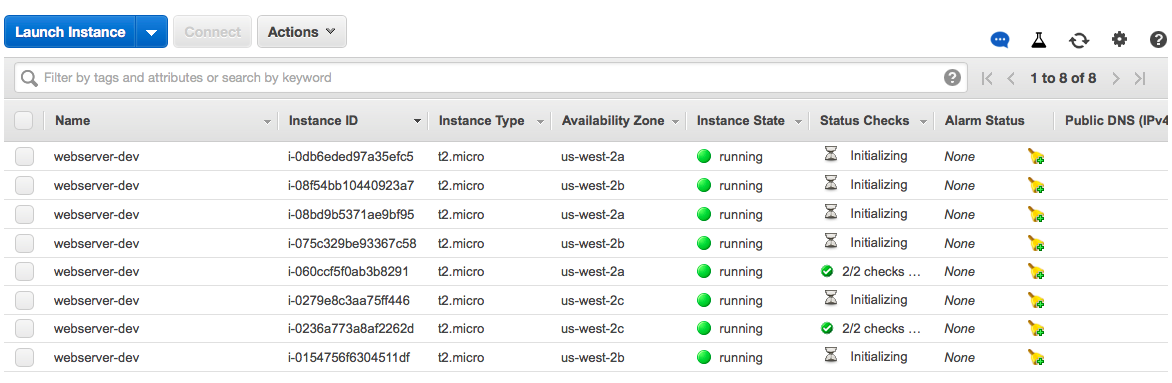The image size is (1172, 383).
Task: Click the Launch Instance button
Action: coord(70,32)
